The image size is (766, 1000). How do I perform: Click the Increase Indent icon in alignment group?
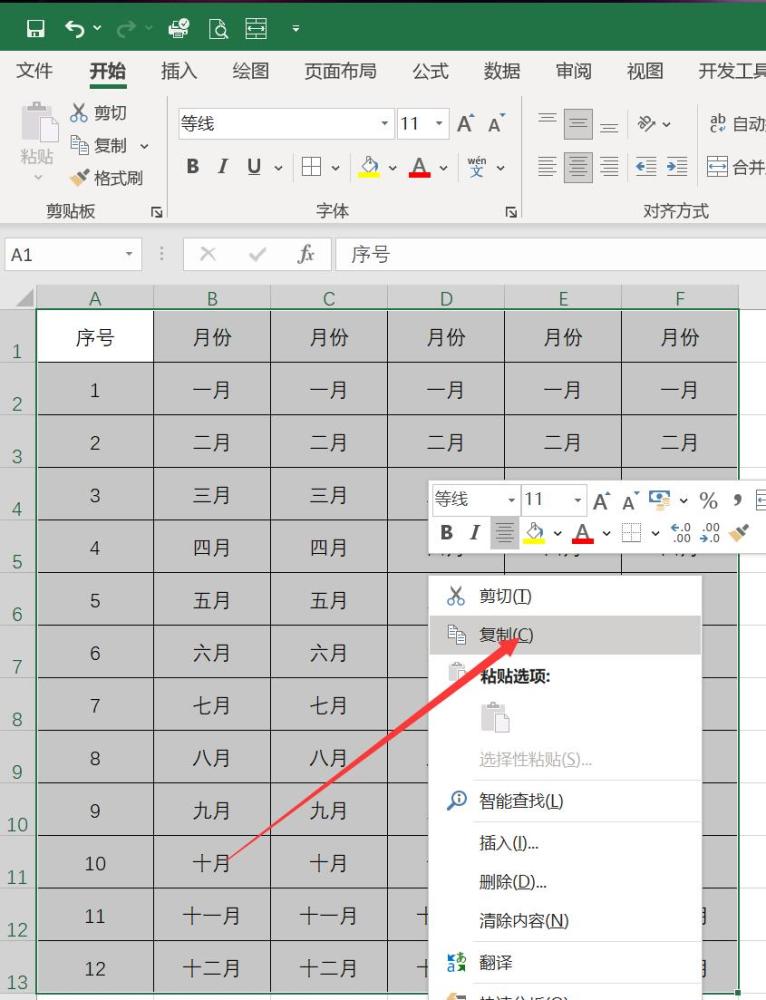click(676, 167)
